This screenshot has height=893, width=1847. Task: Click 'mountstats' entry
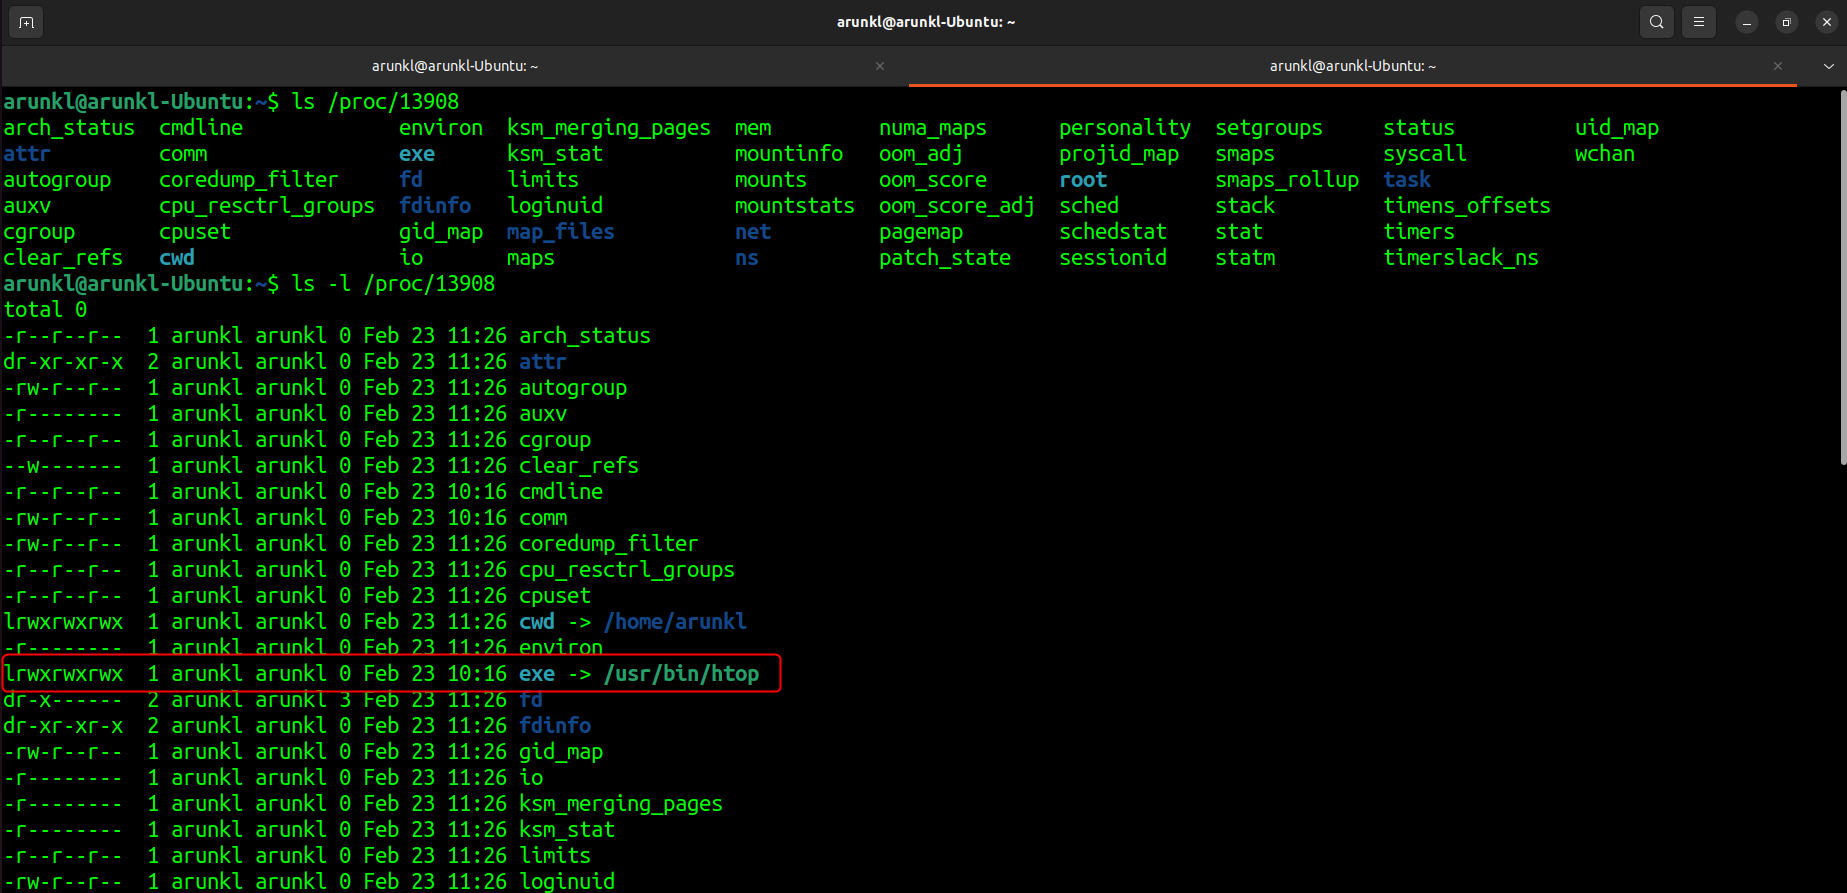point(795,206)
